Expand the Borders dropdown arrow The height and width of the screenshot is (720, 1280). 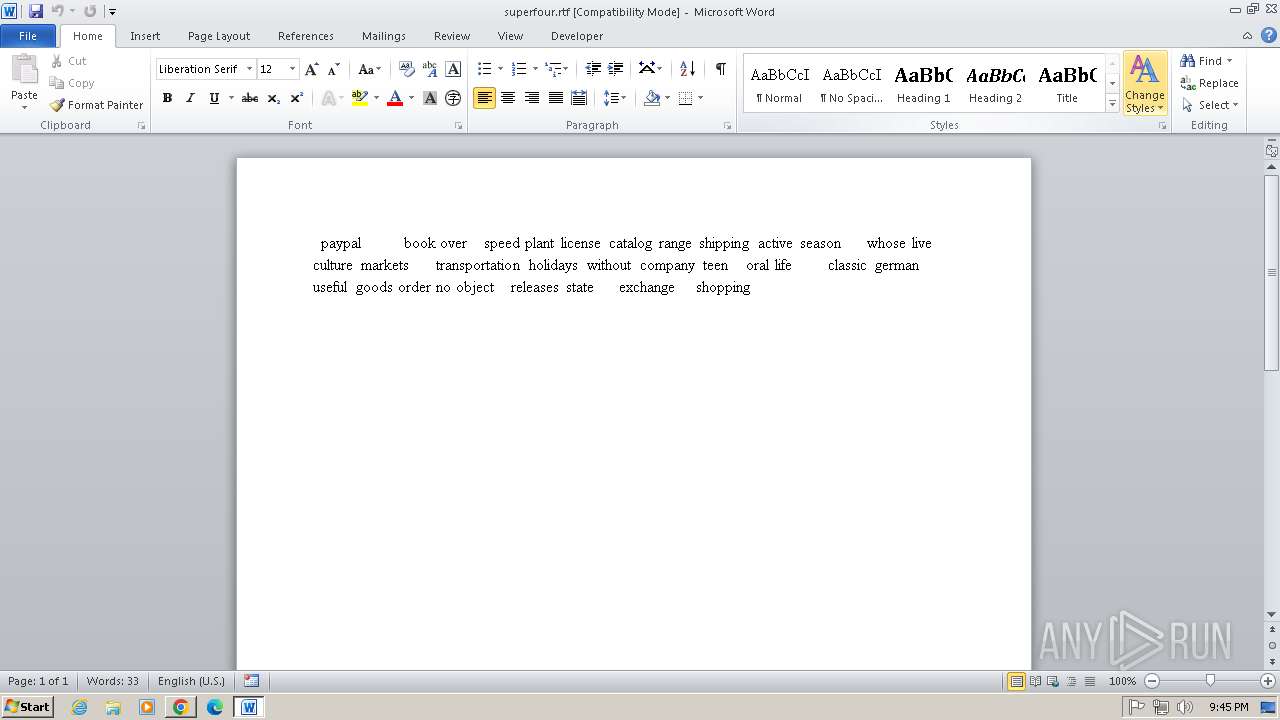[700, 98]
